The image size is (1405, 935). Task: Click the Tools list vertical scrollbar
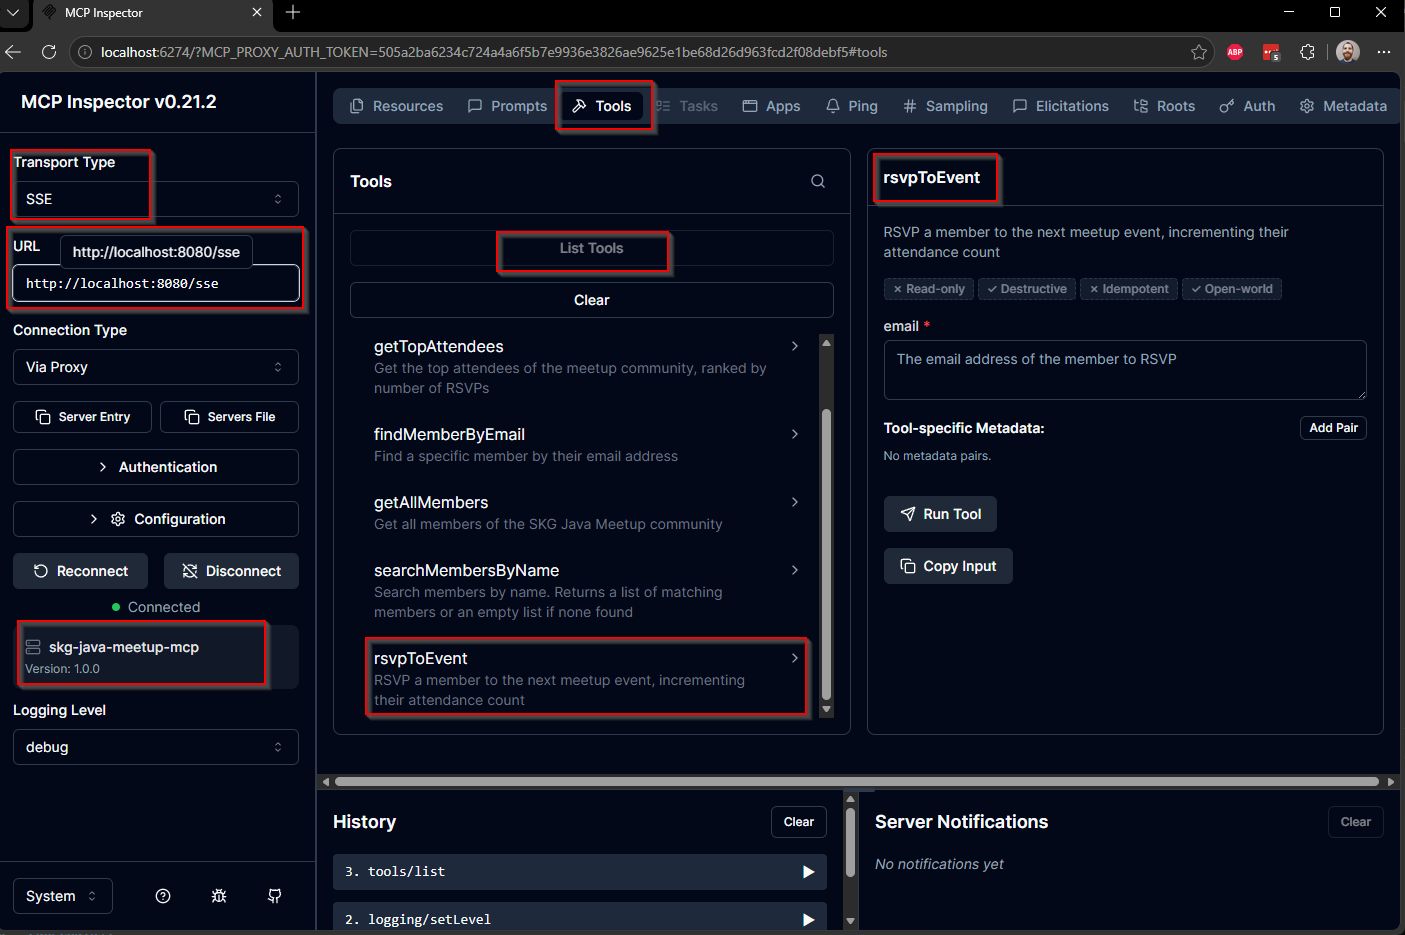tap(826, 555)
